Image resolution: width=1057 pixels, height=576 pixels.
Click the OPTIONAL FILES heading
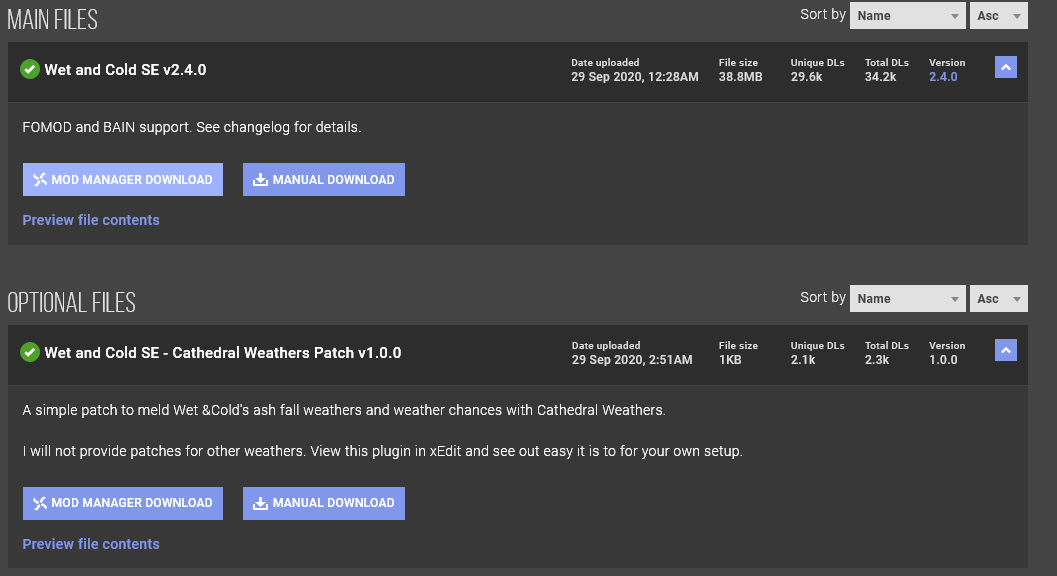(71, 302)
